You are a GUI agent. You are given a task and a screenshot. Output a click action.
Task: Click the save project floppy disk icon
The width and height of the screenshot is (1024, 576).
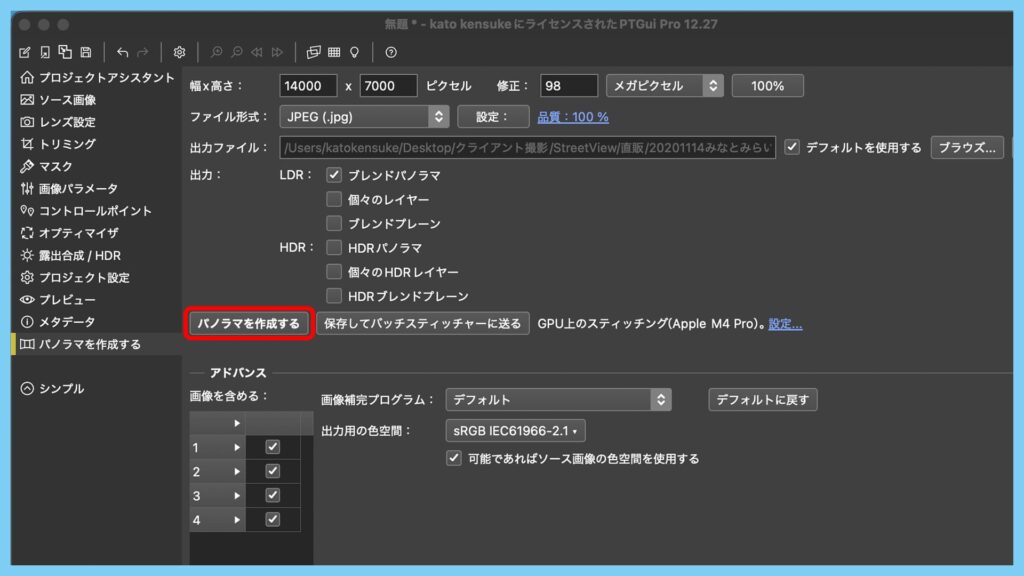coord(85,52)
